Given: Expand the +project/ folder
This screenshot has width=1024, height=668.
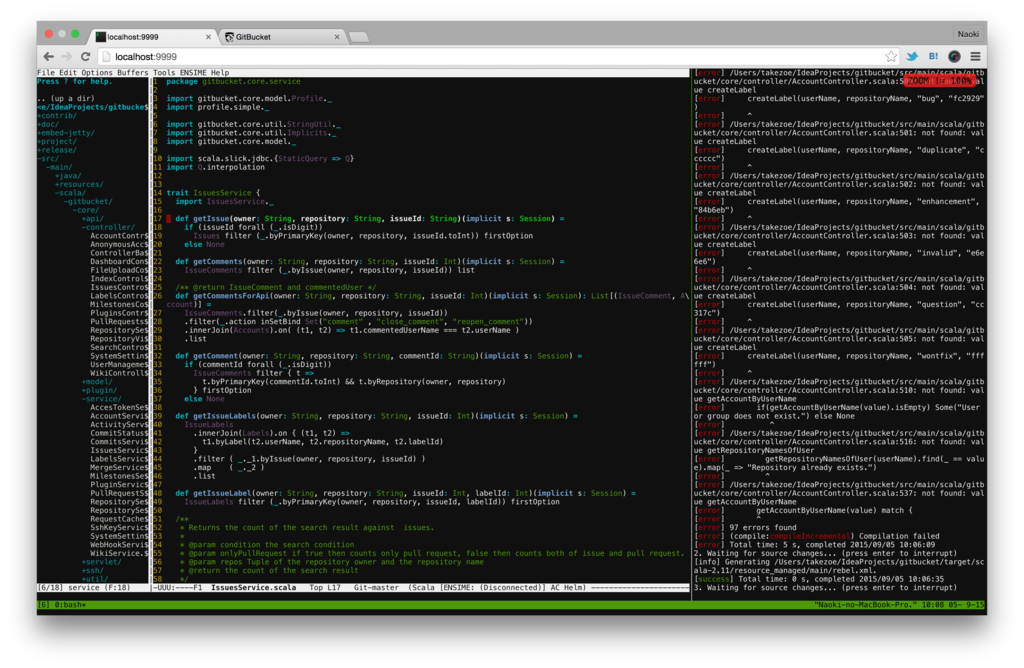Looking at the screenshot, I should (x=57, y=141).
